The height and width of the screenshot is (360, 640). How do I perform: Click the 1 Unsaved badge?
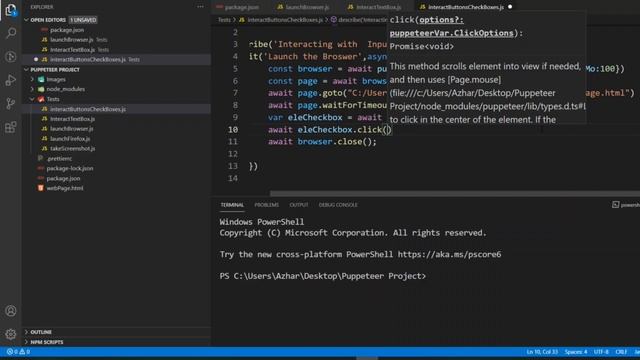click(x=83, y=20)
